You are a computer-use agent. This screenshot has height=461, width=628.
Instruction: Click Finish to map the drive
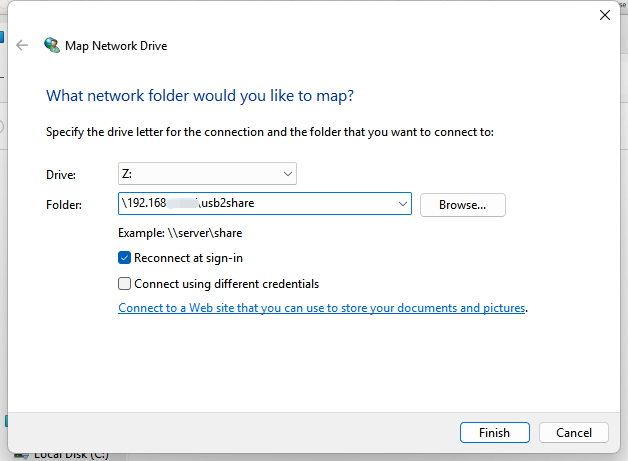pos(494,433)
